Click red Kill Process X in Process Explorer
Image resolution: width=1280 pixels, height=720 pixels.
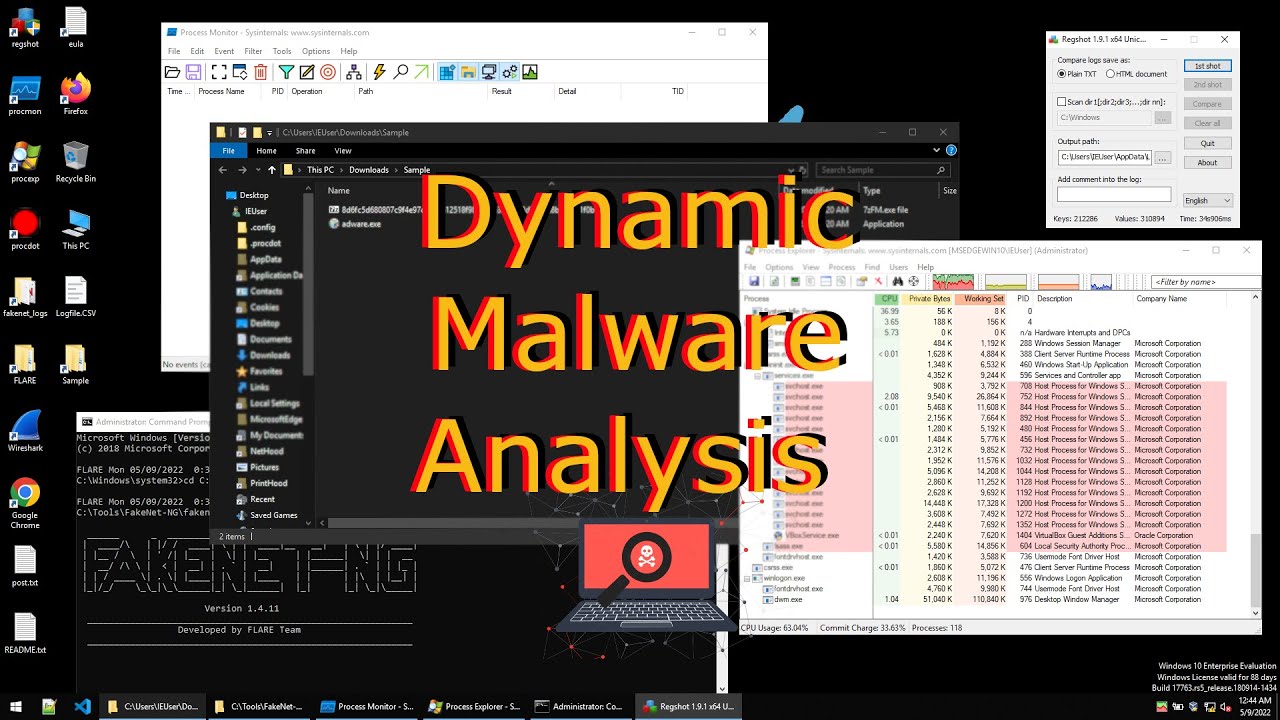(879, 282)
